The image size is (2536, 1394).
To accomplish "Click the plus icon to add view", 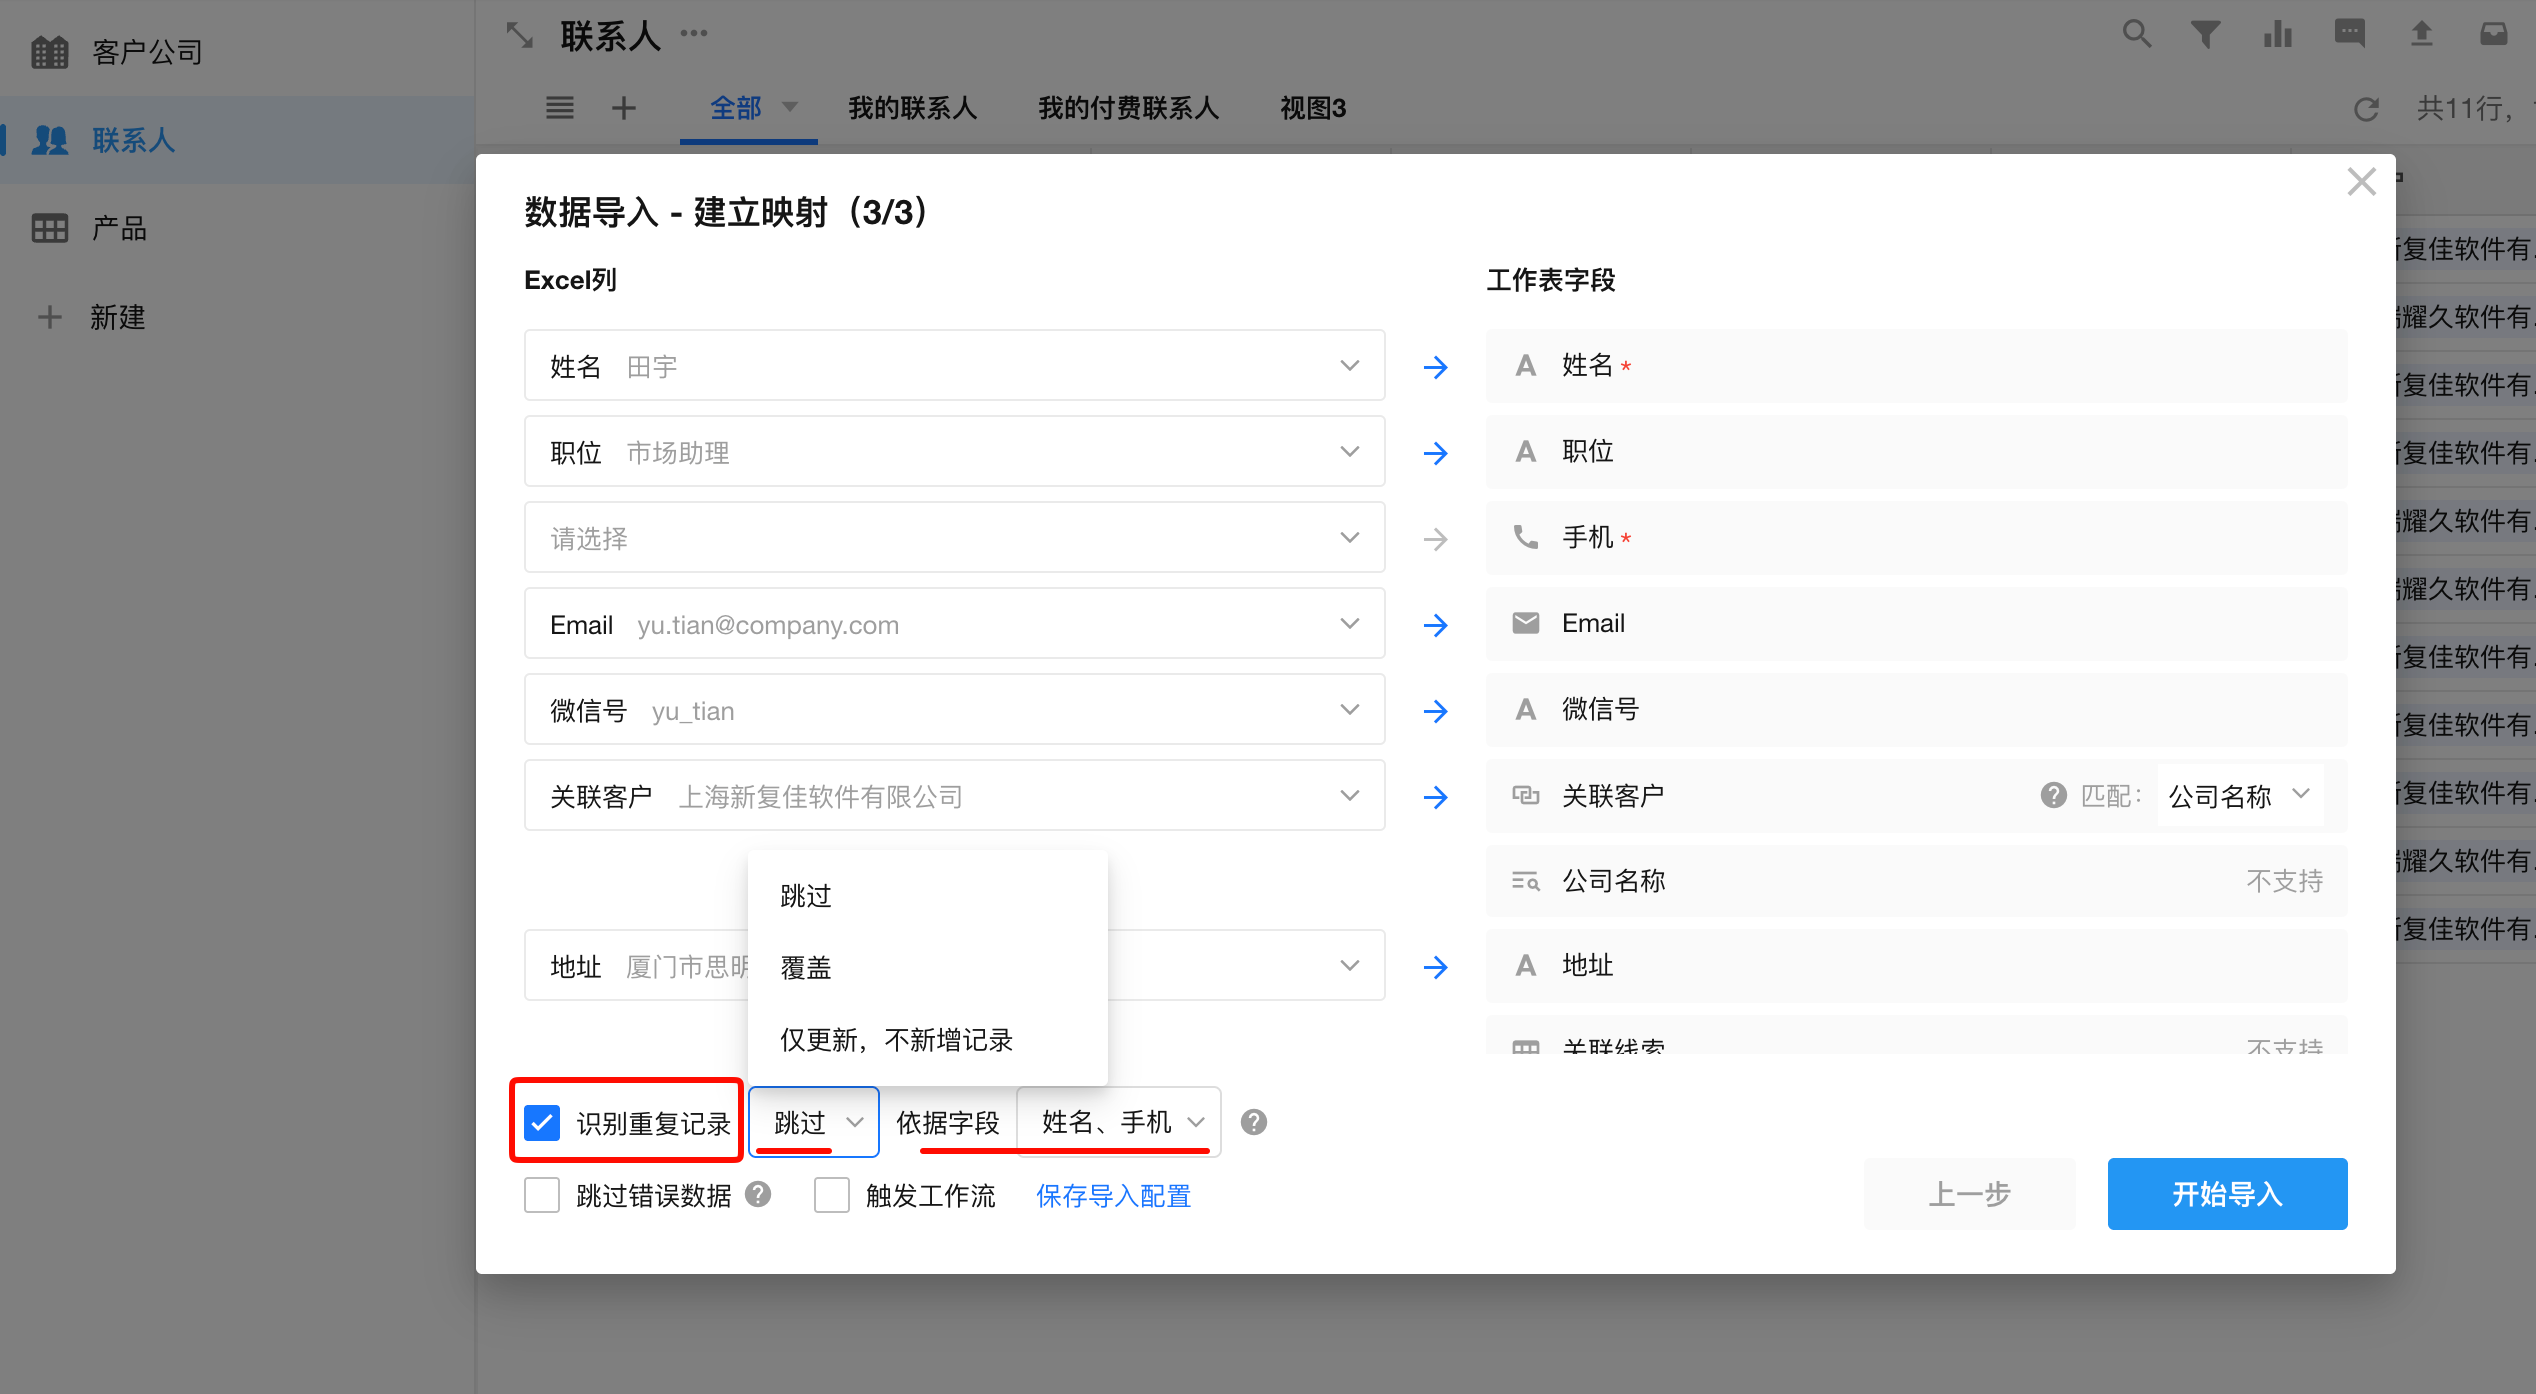I will click(x=624, y=108).
